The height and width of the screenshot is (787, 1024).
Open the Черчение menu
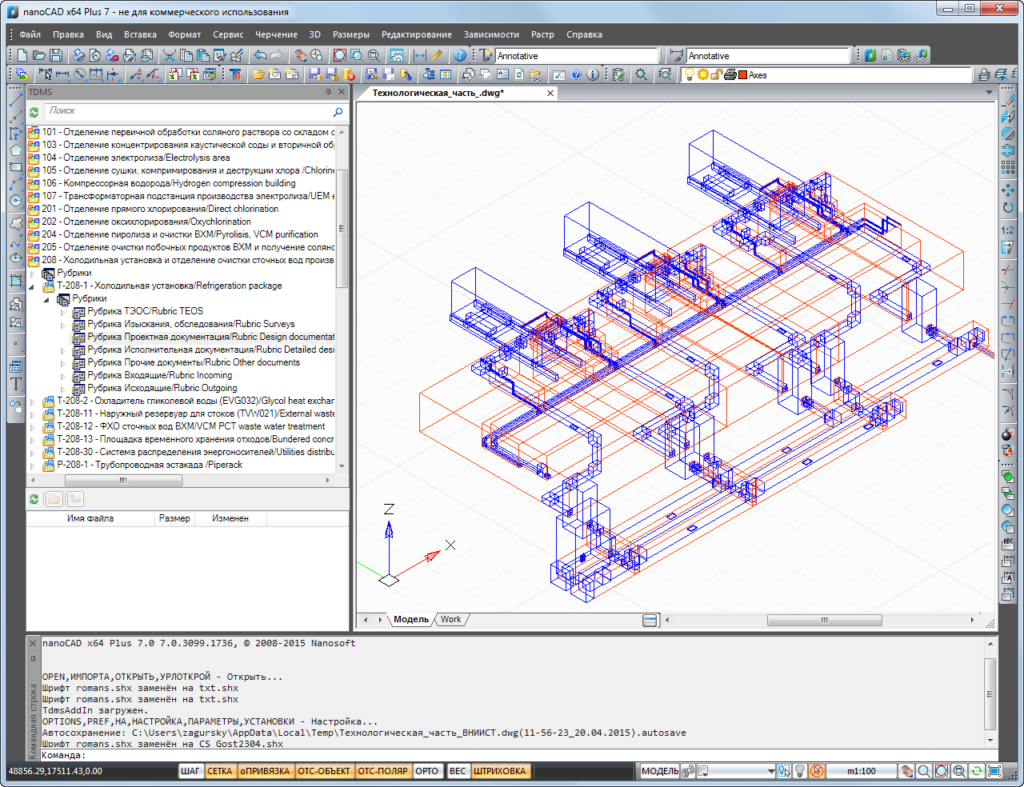tap(276, 33)
